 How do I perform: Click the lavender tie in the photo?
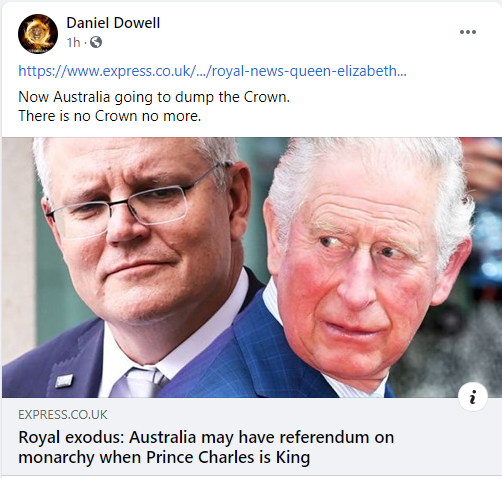[138, 382]
